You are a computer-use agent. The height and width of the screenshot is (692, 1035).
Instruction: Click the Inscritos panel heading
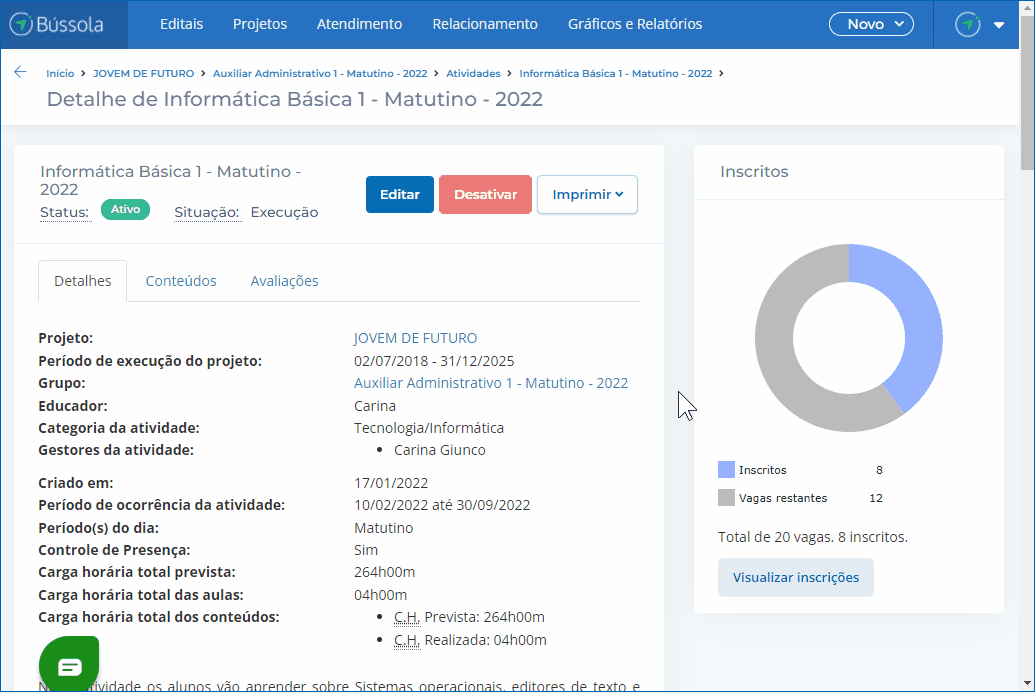[x=754, y=172]
